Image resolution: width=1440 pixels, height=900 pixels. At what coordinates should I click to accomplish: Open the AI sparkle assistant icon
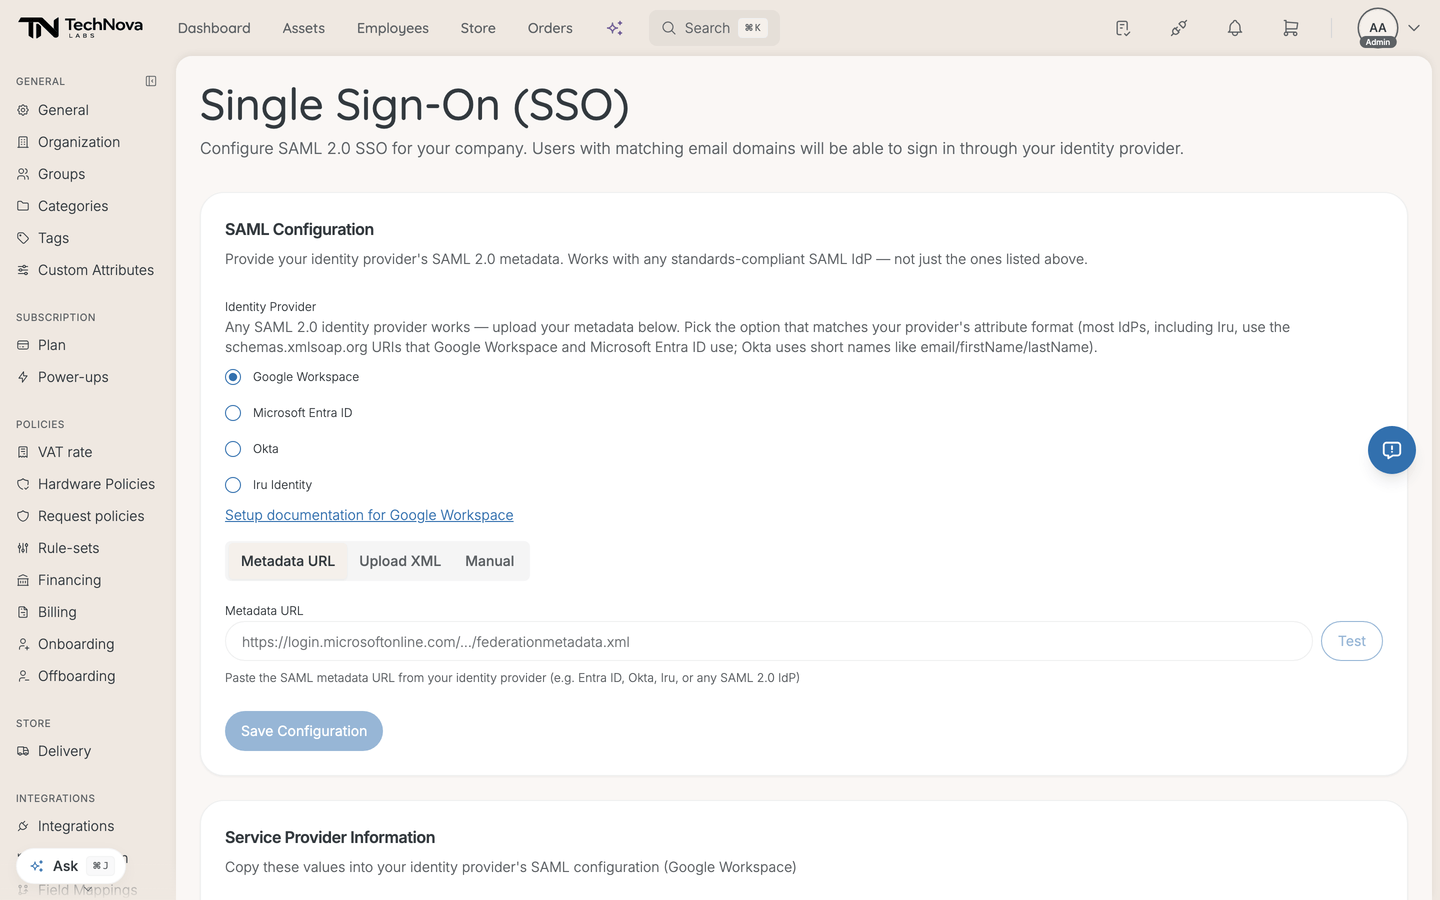click(x=615, y=28)
